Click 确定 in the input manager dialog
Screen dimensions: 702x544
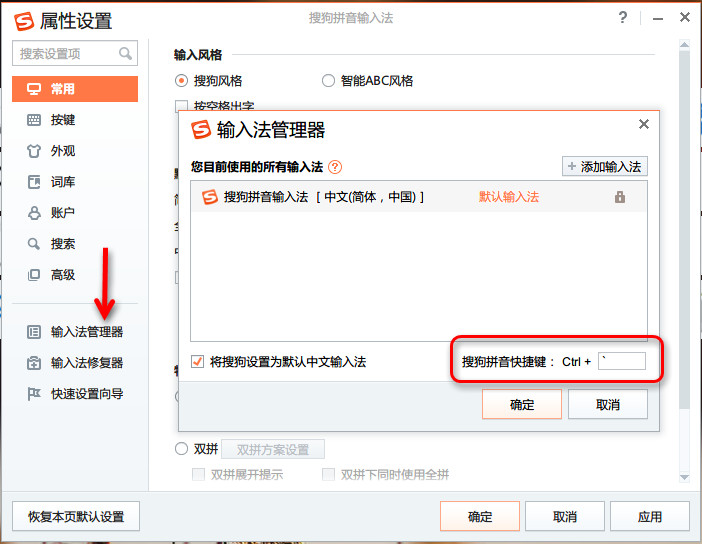521,405
